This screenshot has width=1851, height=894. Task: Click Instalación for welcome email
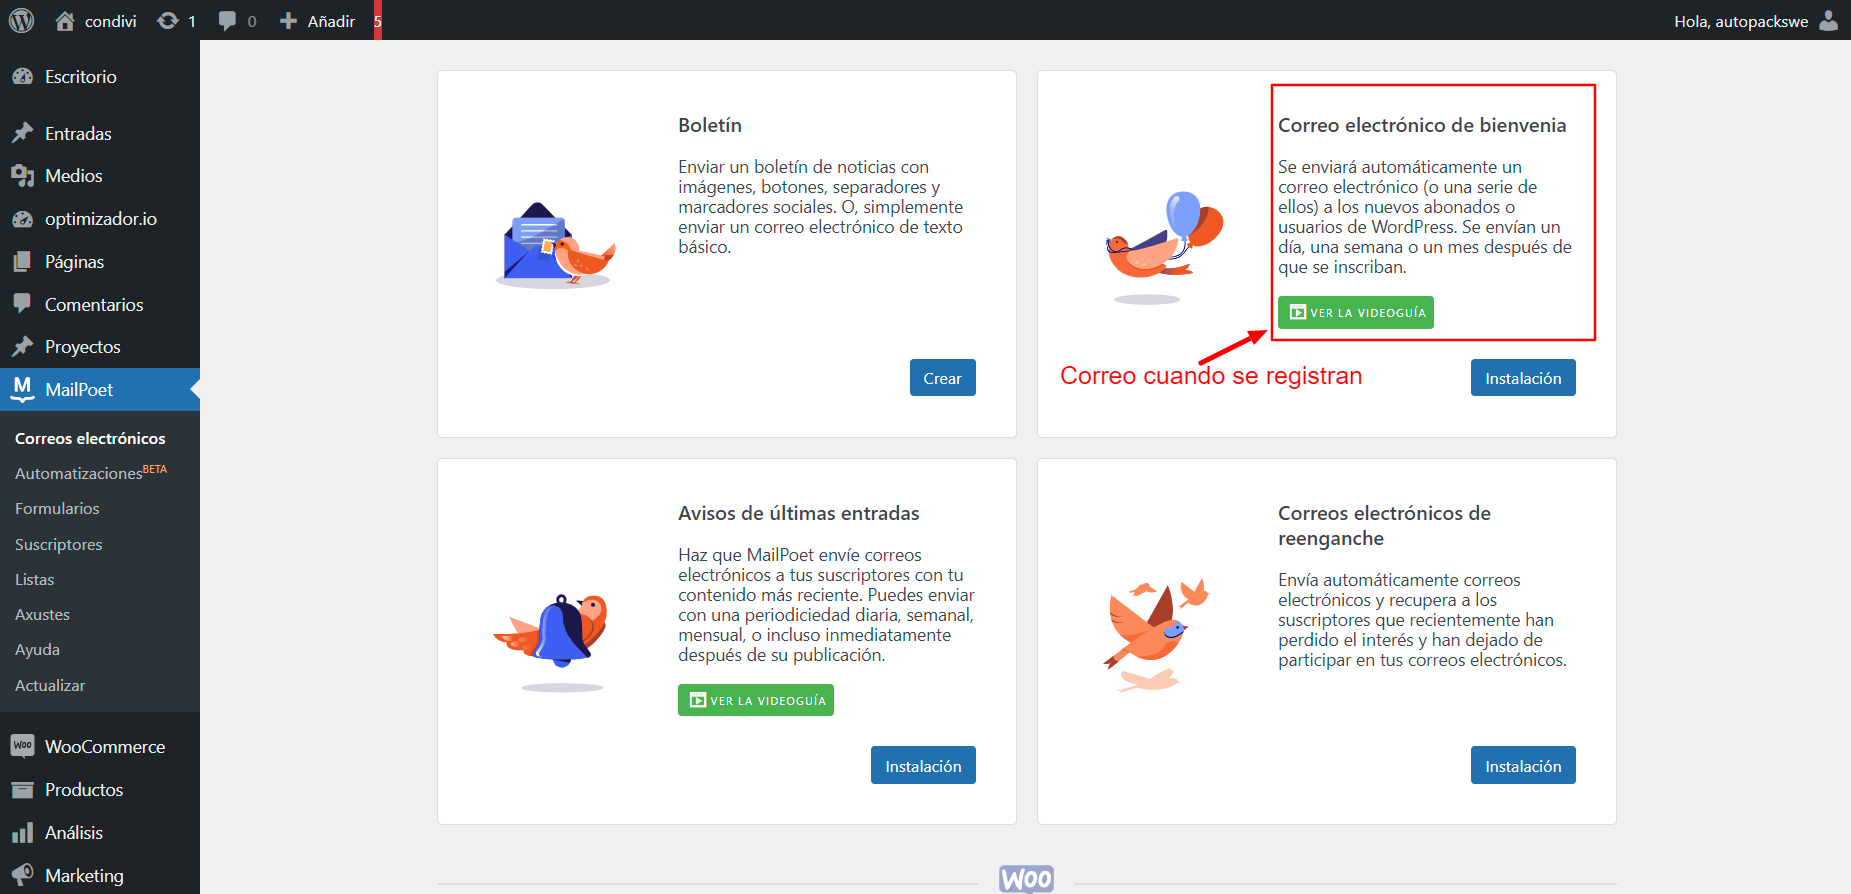[x=1523, y=378]
